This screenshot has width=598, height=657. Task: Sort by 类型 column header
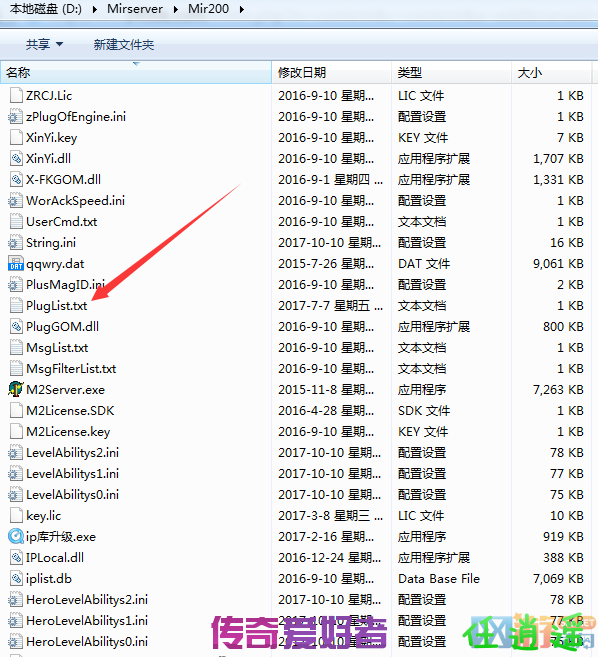(x=451, y=72)
